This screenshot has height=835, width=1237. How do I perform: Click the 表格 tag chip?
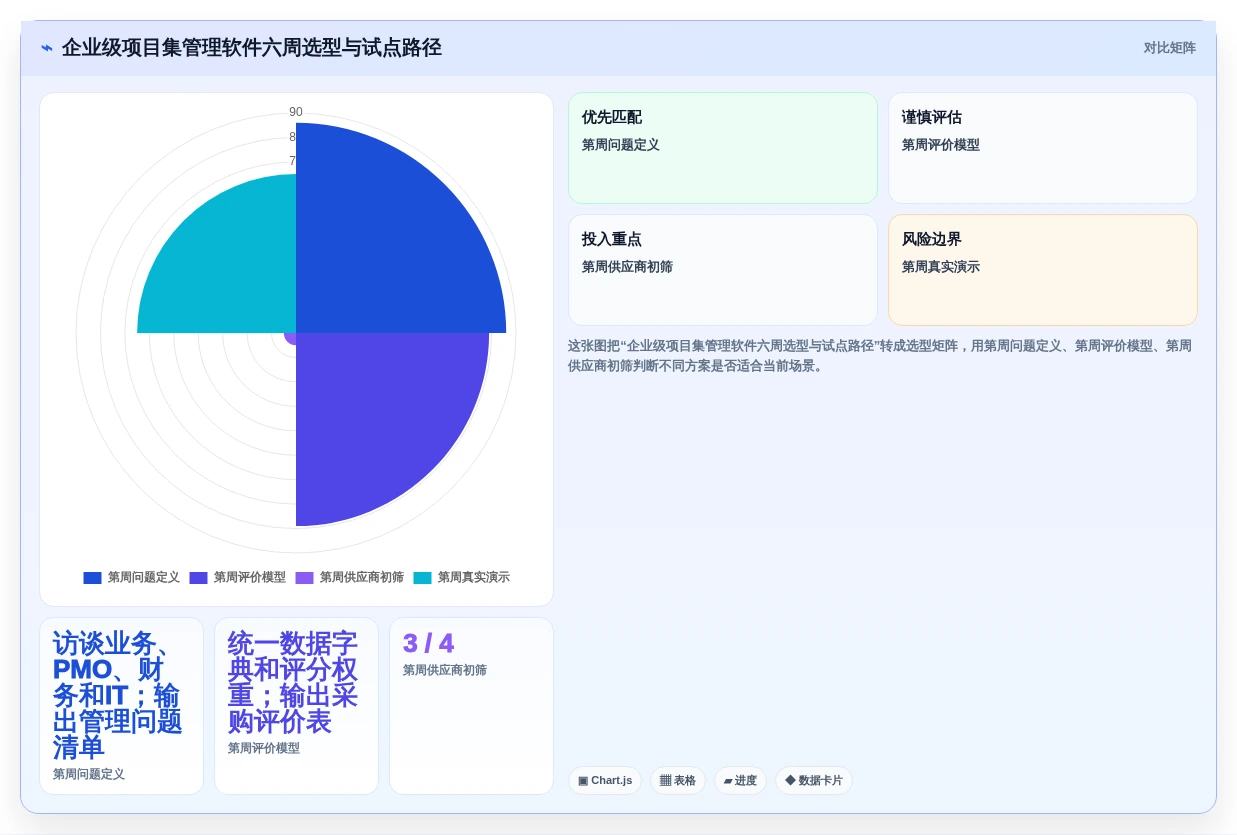(x=678, y=781)
